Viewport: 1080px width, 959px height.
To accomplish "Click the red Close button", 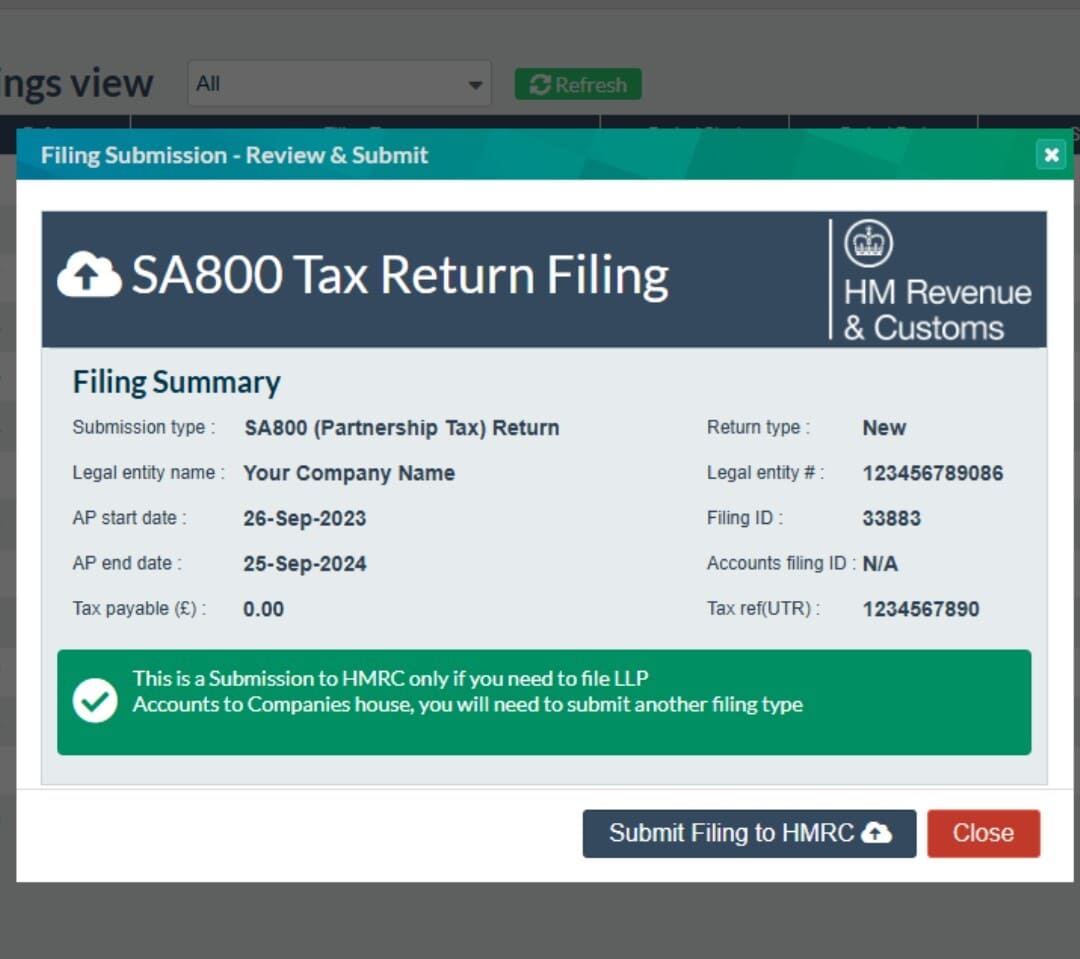I will tap(984, 834).
